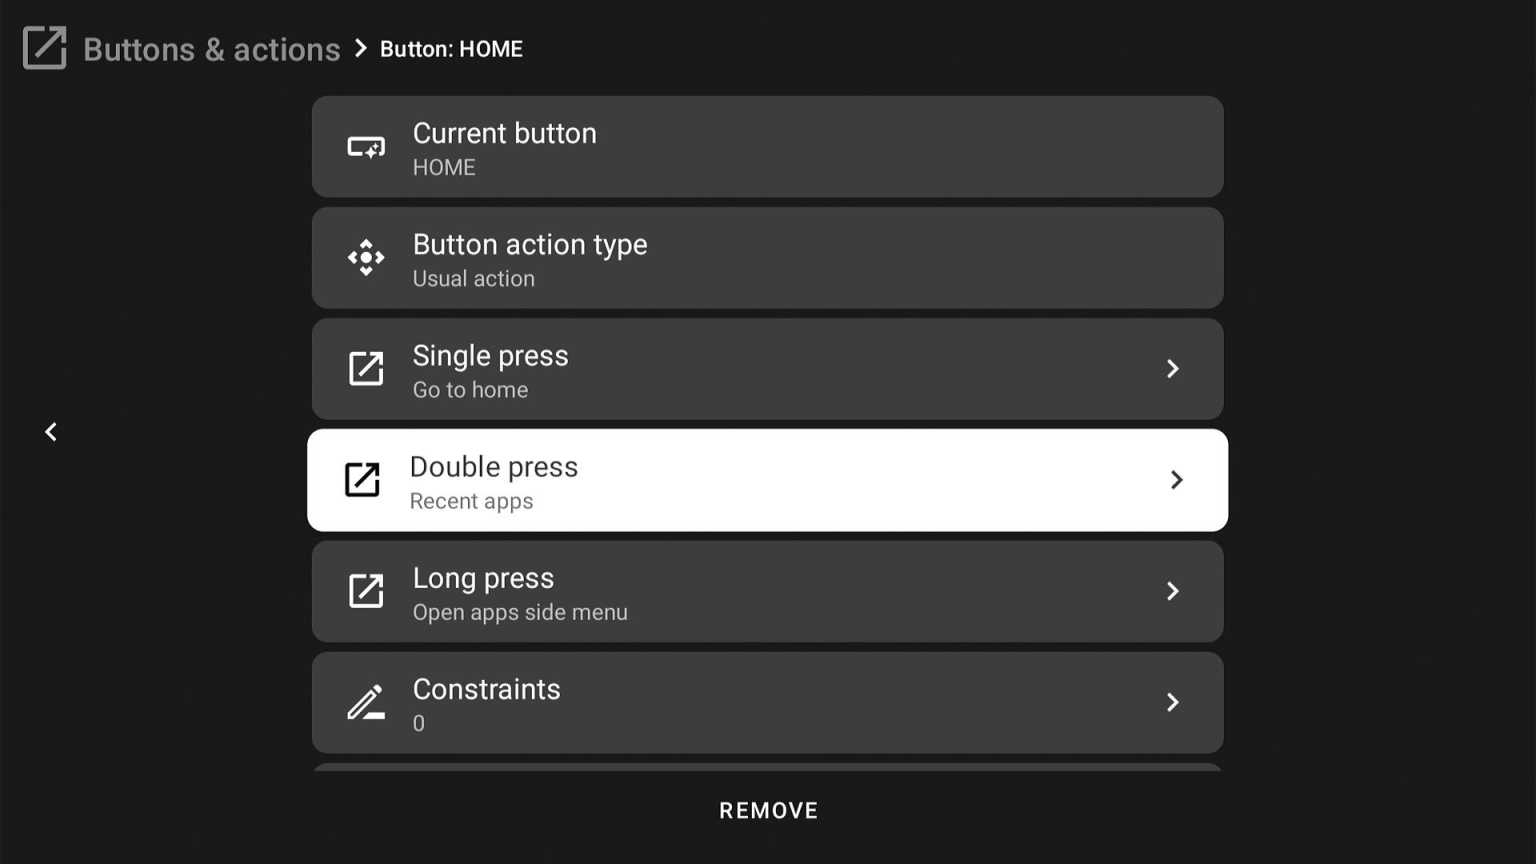This screenshot has height=864, width=1536.
Task: Click the Current button icon
Action: tap(366, 146)
